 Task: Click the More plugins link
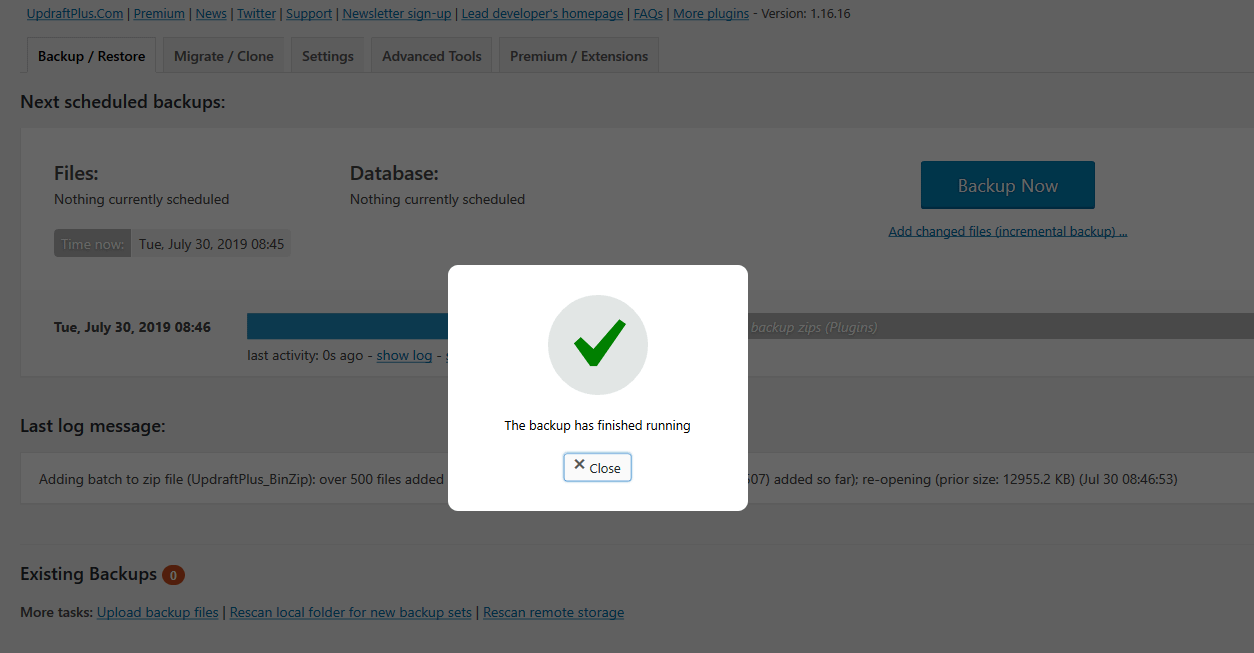(x=710, y=14)
